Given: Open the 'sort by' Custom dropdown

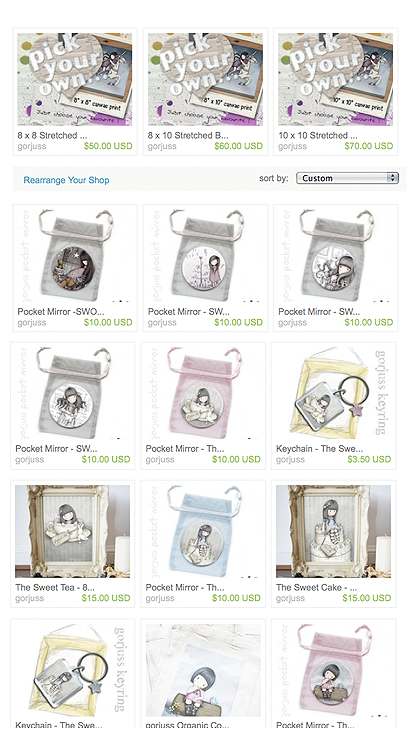Looking at the screenshot, I should tap(347, 178).
